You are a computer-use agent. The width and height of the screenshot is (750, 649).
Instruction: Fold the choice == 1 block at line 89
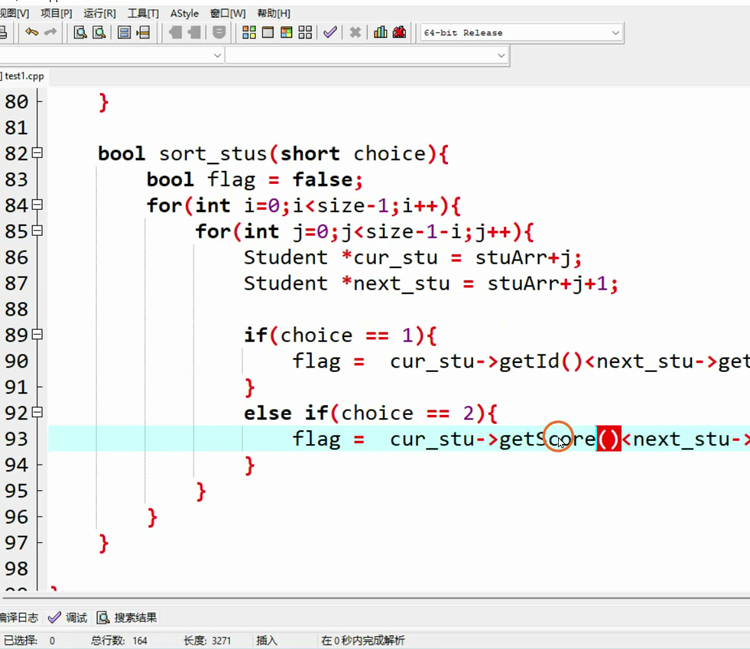coord(38,336)
